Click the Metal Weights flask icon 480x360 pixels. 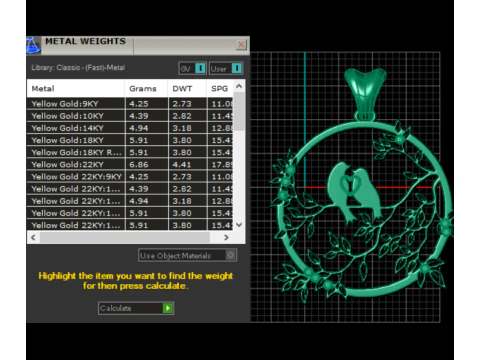click(x=33, y=45)
